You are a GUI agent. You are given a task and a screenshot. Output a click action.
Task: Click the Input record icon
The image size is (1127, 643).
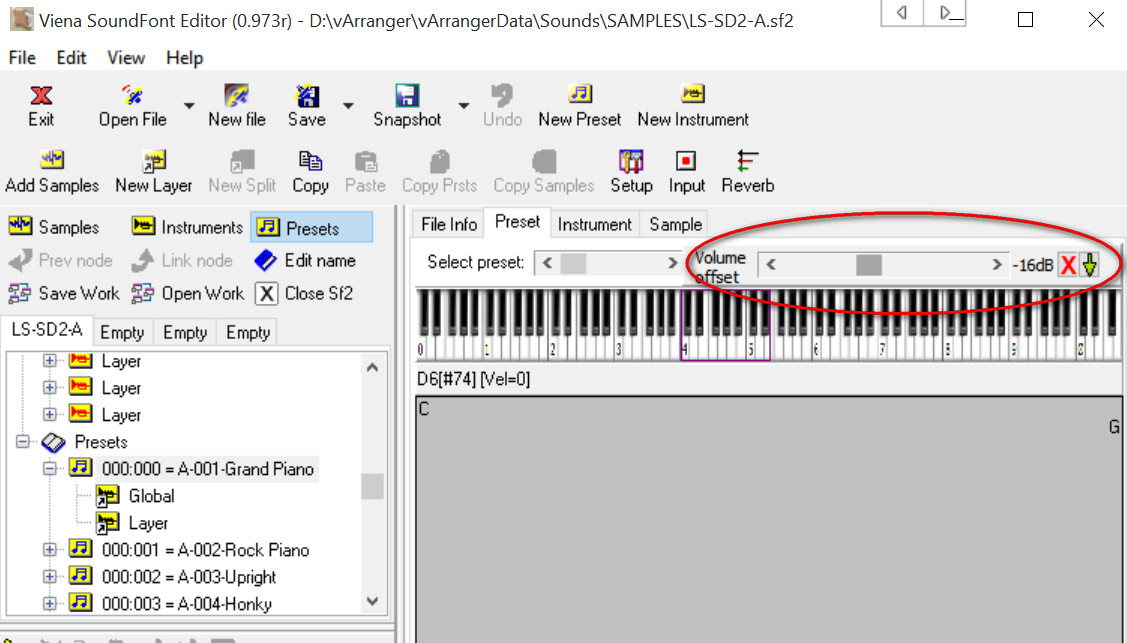coord(686,161)
